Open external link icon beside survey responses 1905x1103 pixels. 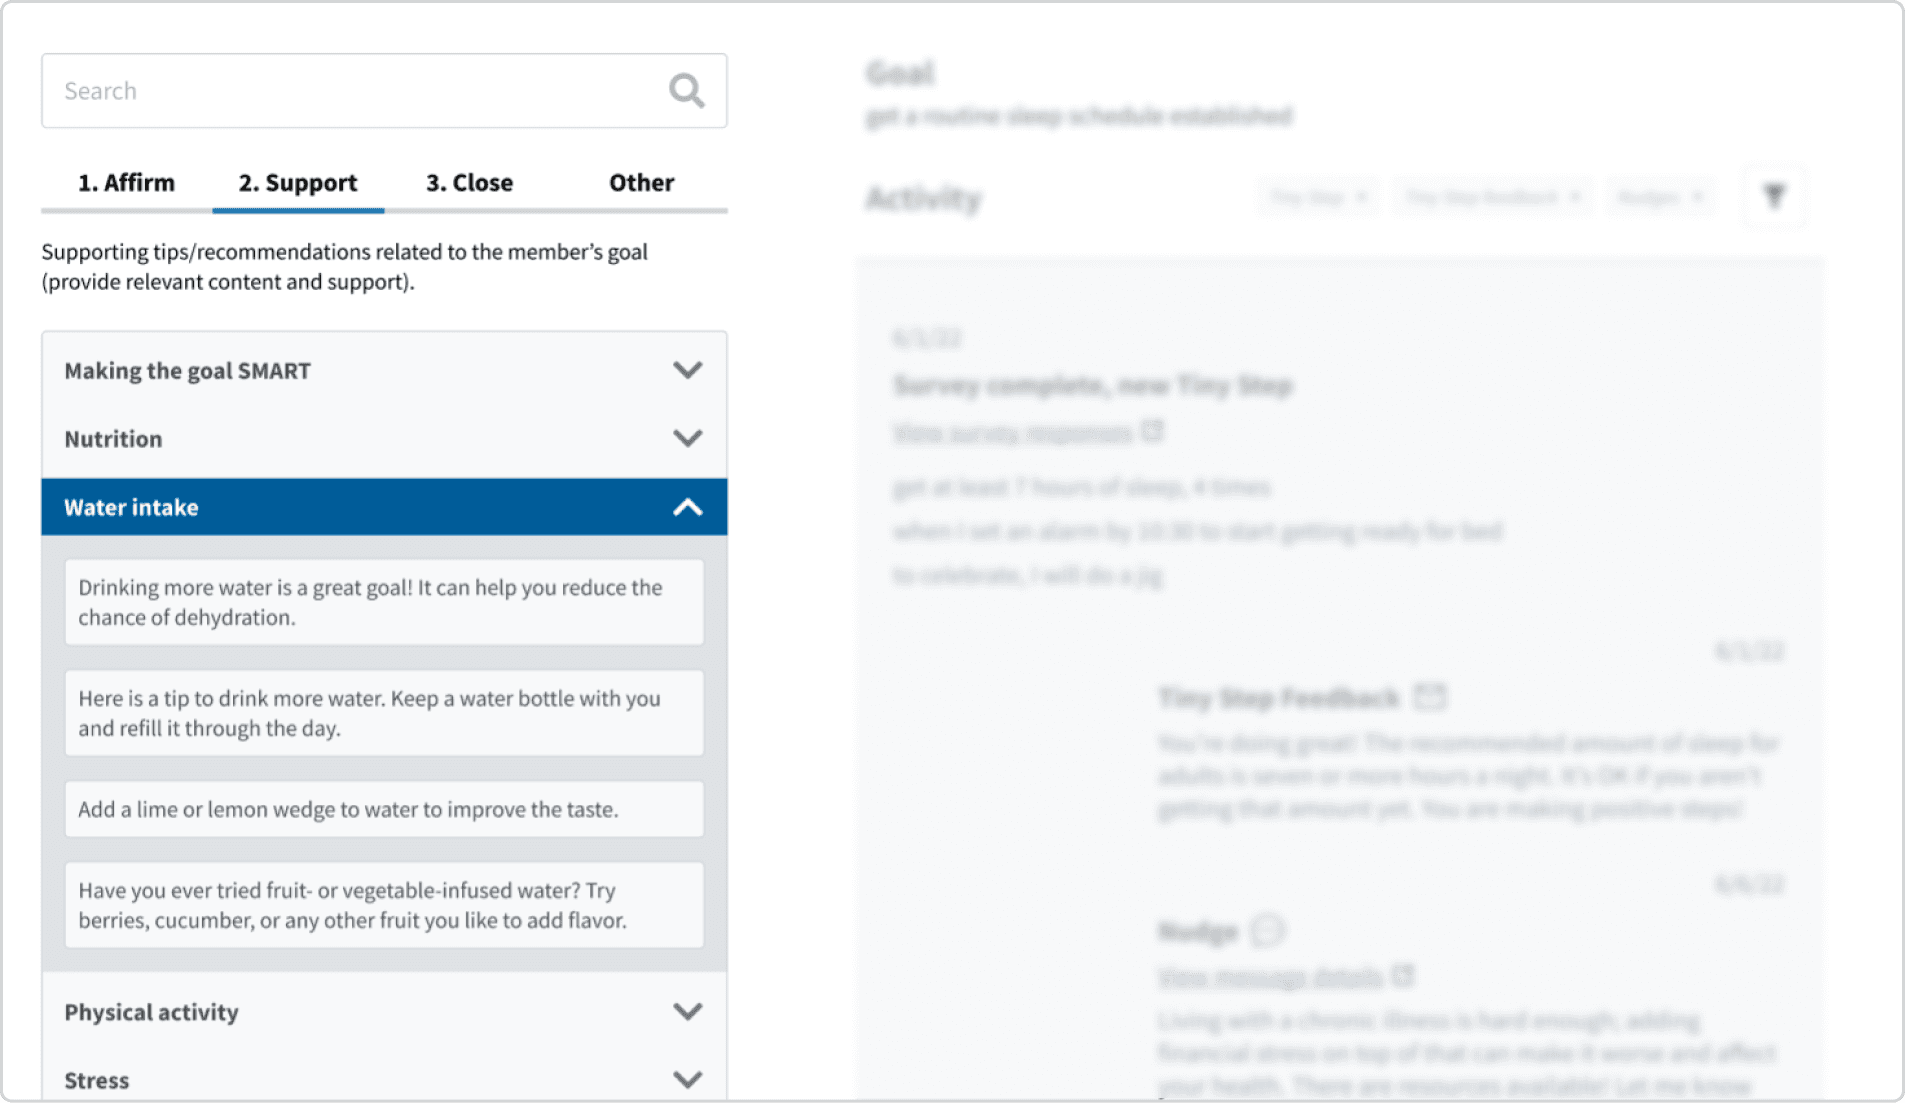(x=1152, y=431)
